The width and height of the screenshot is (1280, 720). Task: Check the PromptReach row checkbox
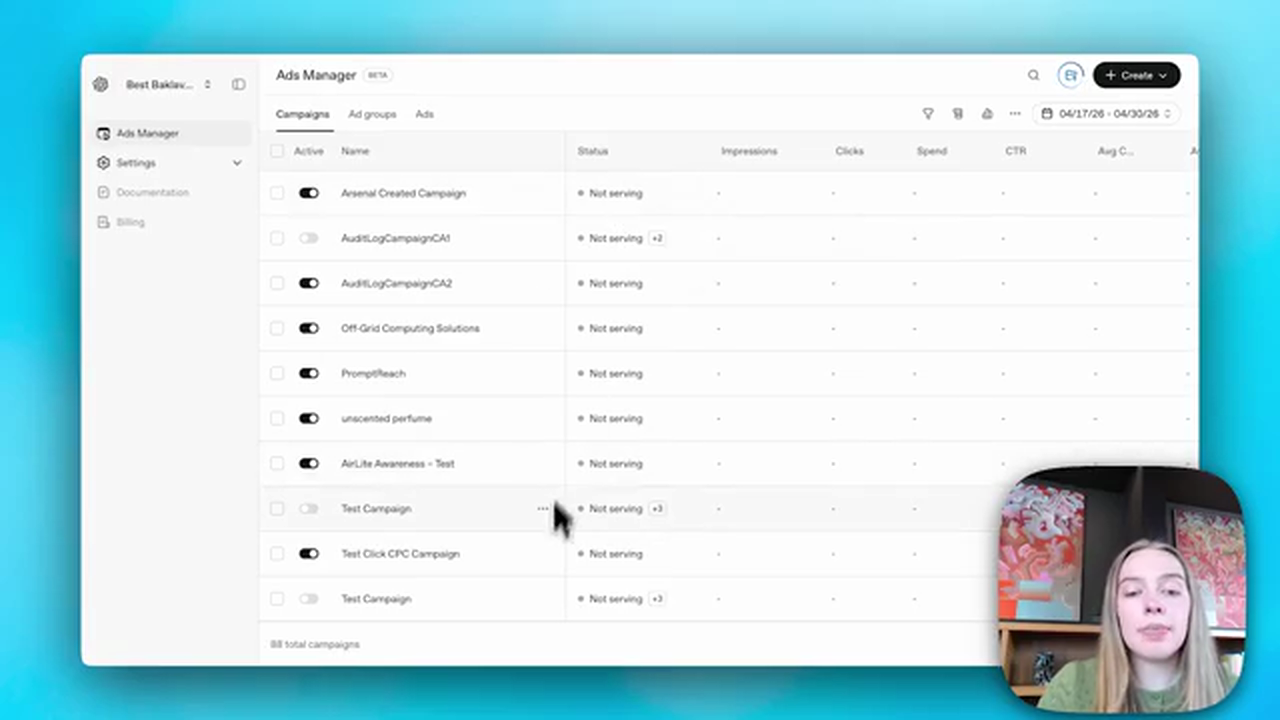[x=277, y=373]
